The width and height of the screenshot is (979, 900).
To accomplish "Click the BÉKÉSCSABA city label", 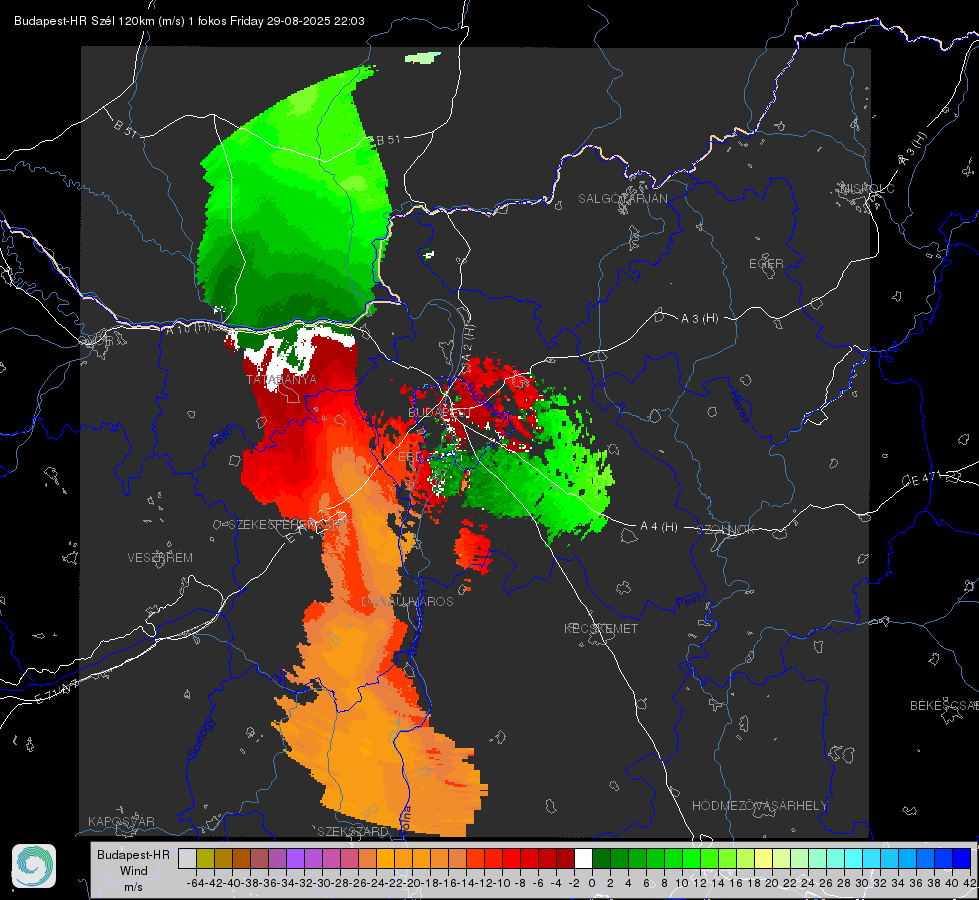I will coord(944,705).
